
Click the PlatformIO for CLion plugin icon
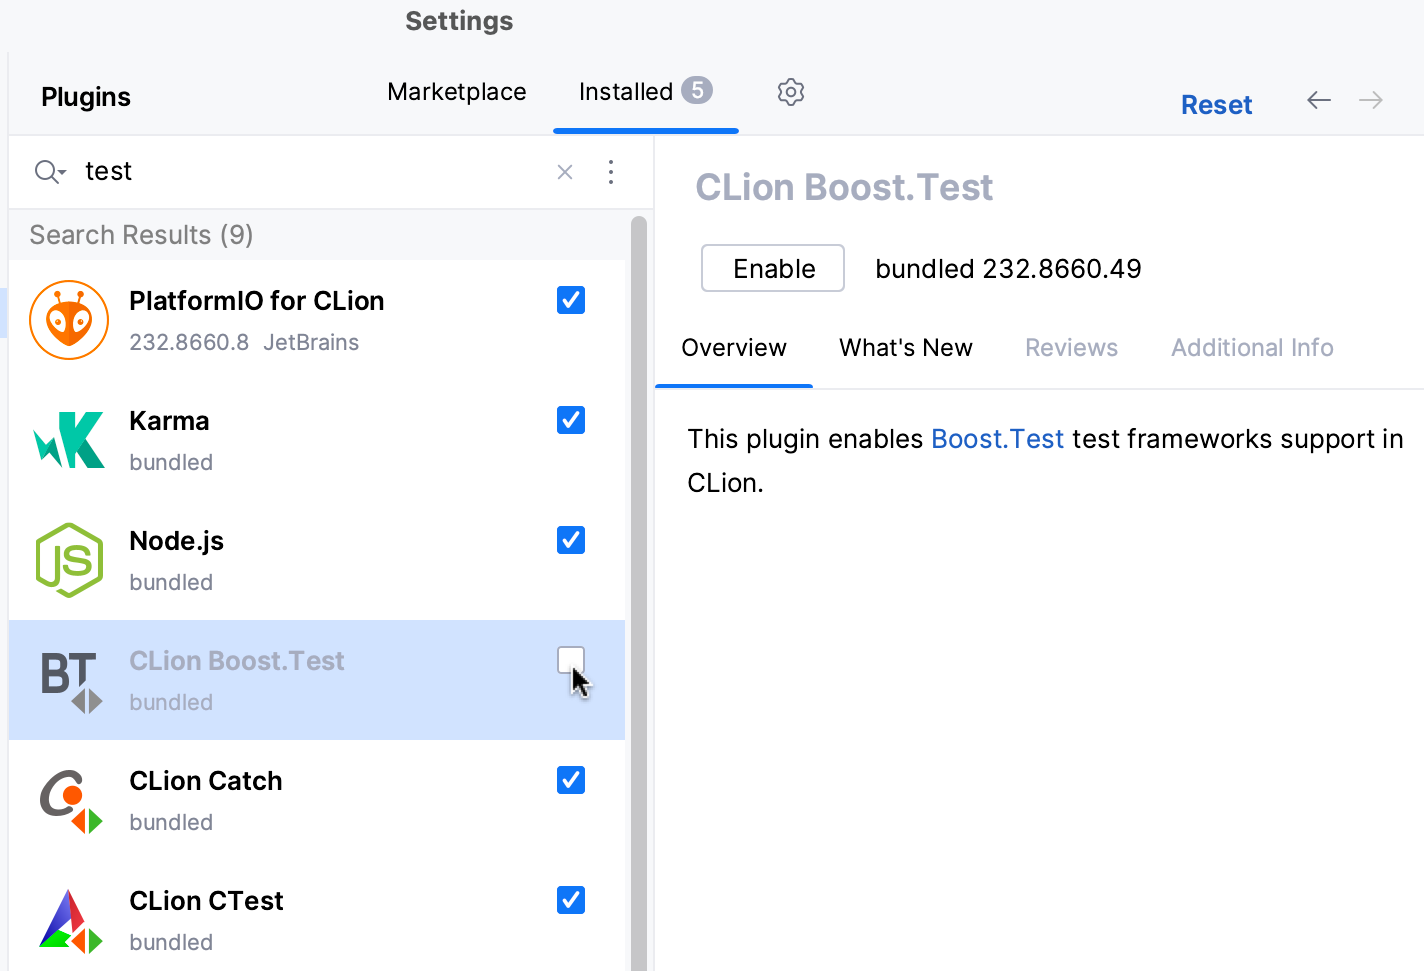(69, 320)
